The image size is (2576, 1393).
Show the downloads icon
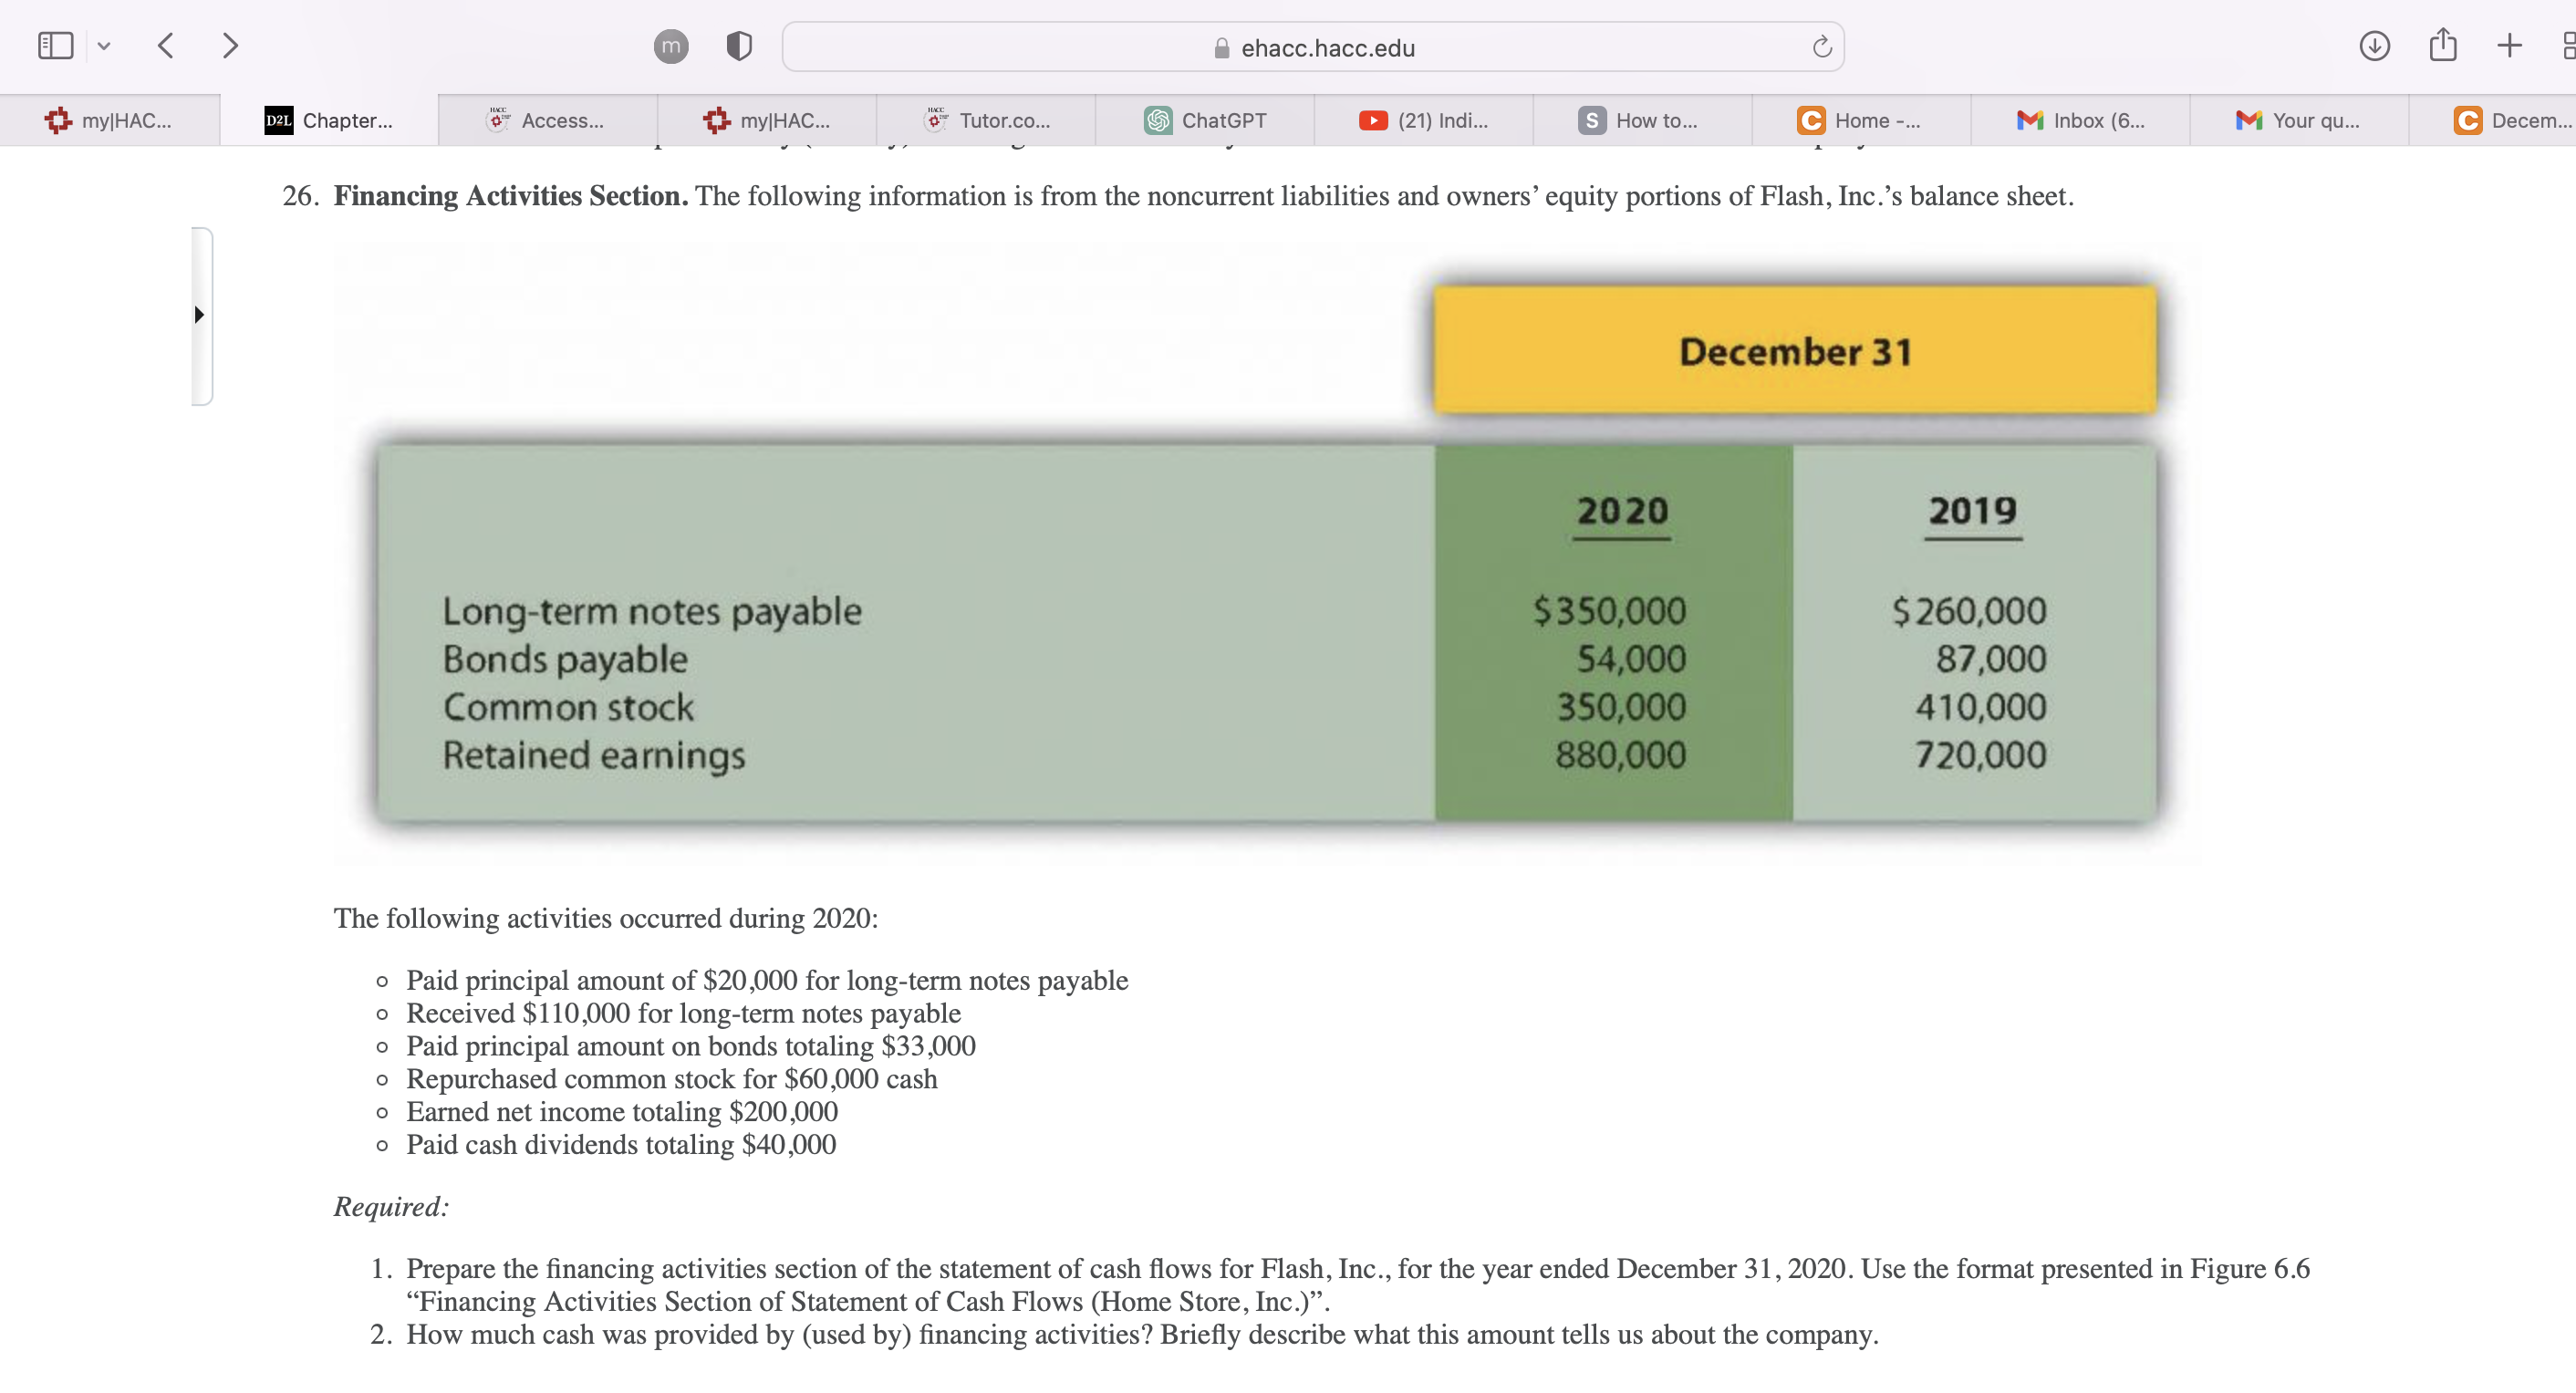2374,46
